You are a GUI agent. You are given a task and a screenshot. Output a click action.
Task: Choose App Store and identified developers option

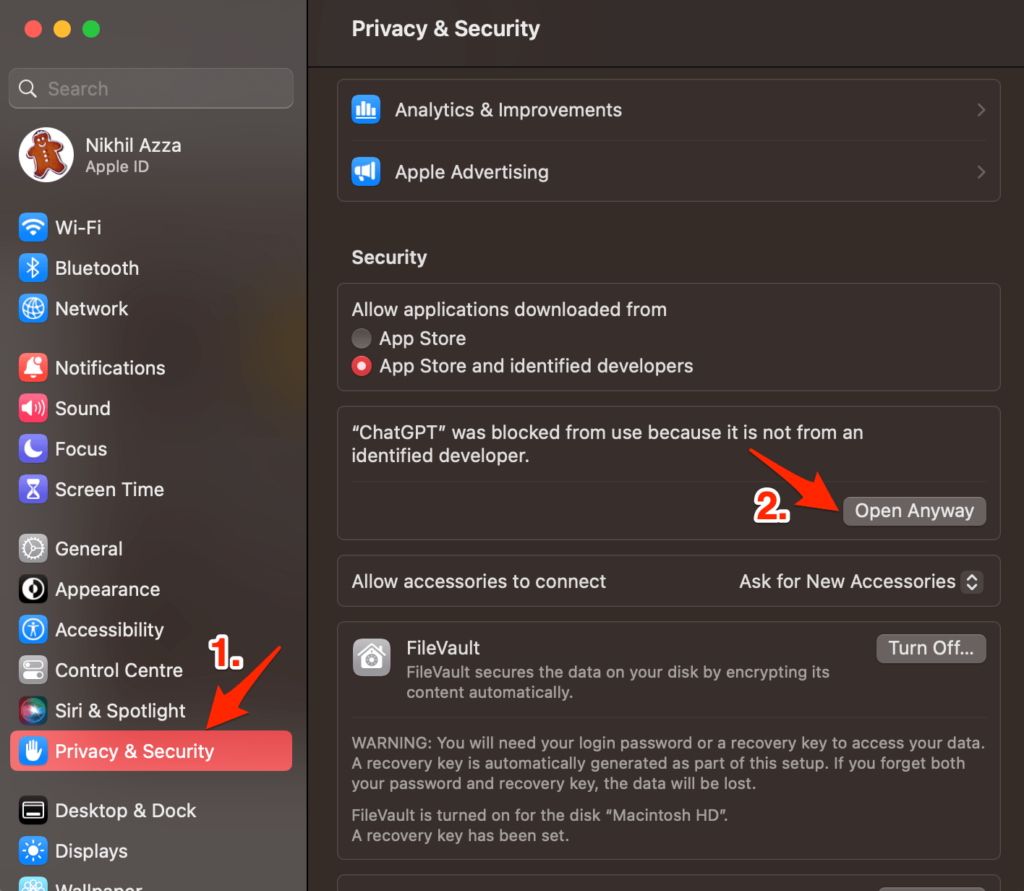pyautogui.click(x=360, y=366)
